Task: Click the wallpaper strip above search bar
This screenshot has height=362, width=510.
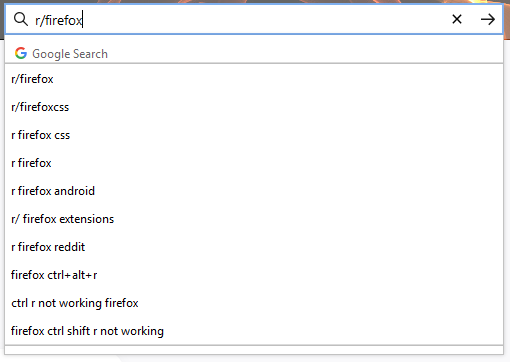Action: (x=255, y=2)
